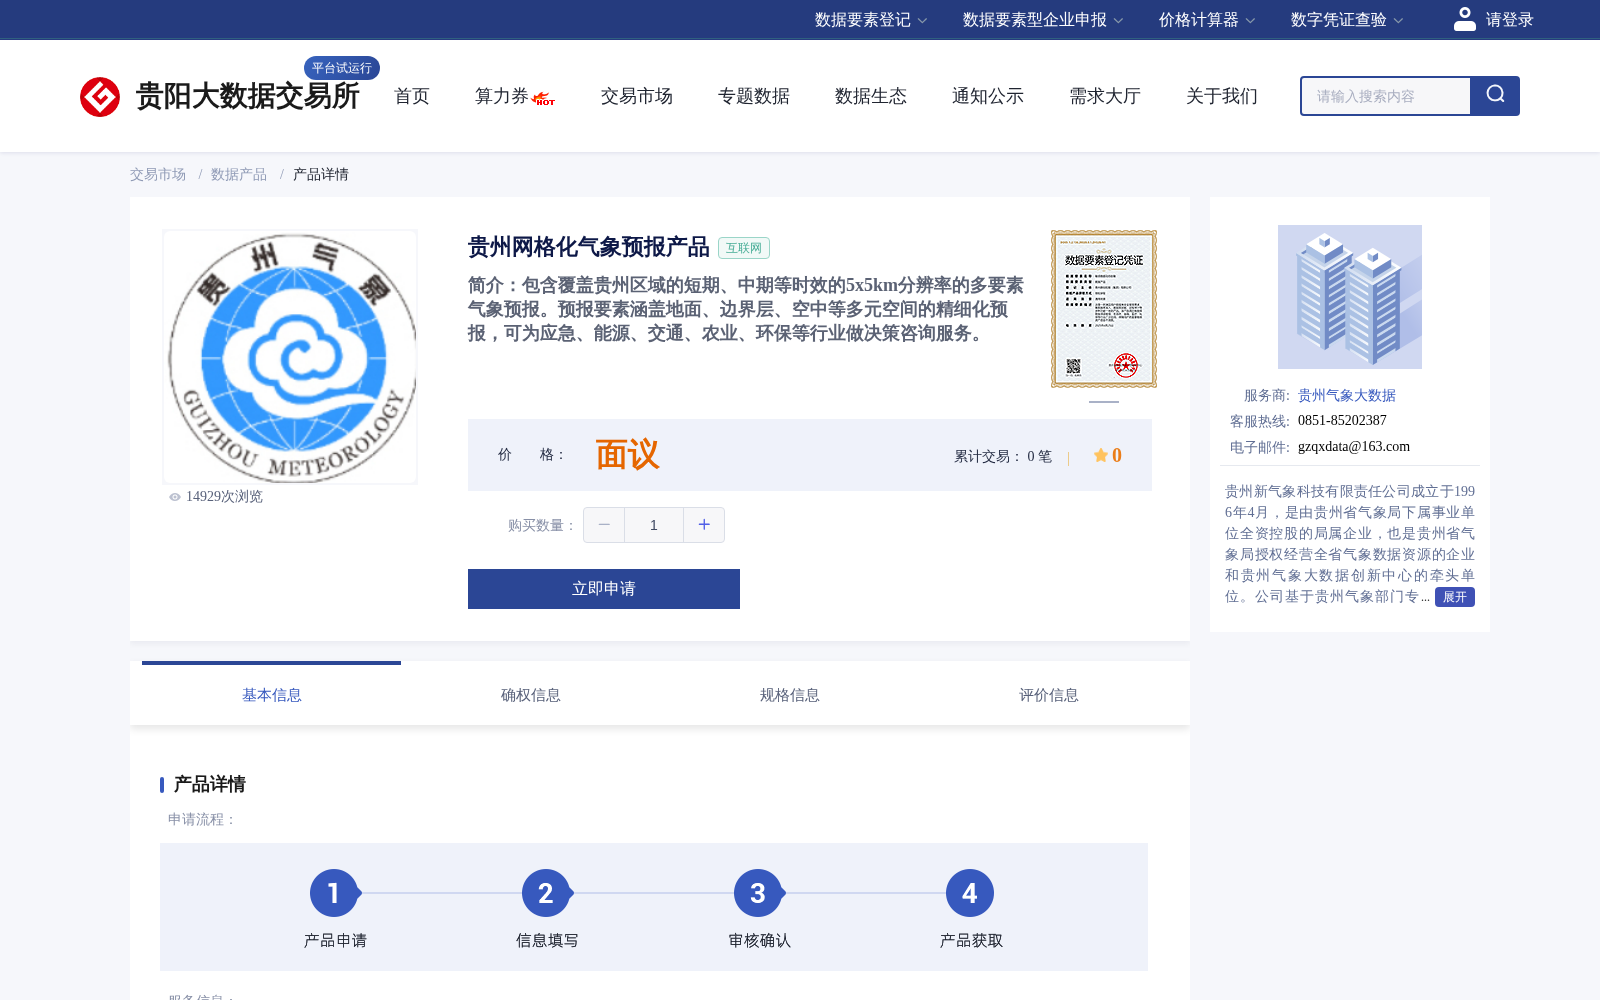
Task: Click step 2 信息填写 circle
Action: click(546, 893)
